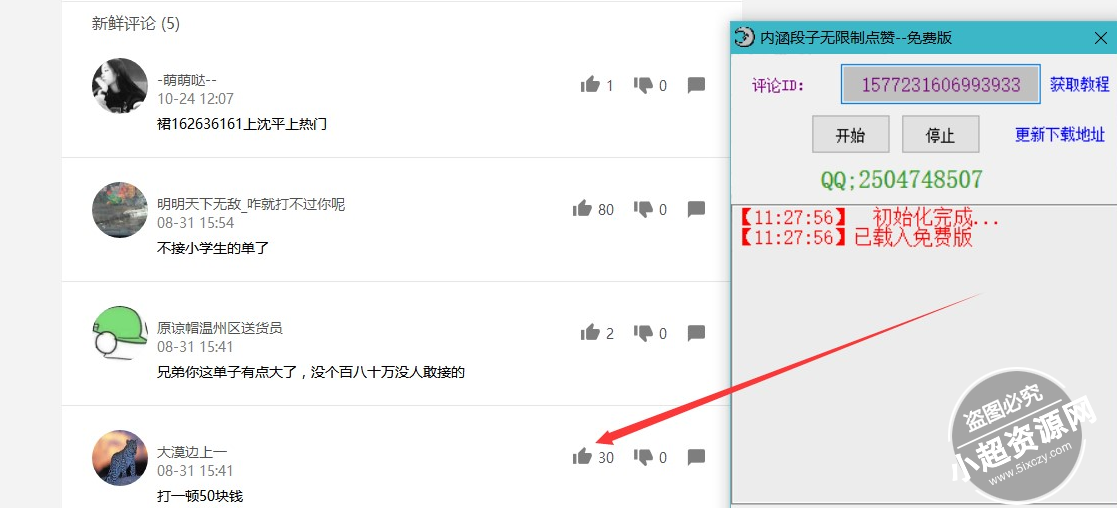Image resolution: width=1117 pixels, height=508 pixels.
Task: Focus the 评论ID input field
Action: (940, 85)
